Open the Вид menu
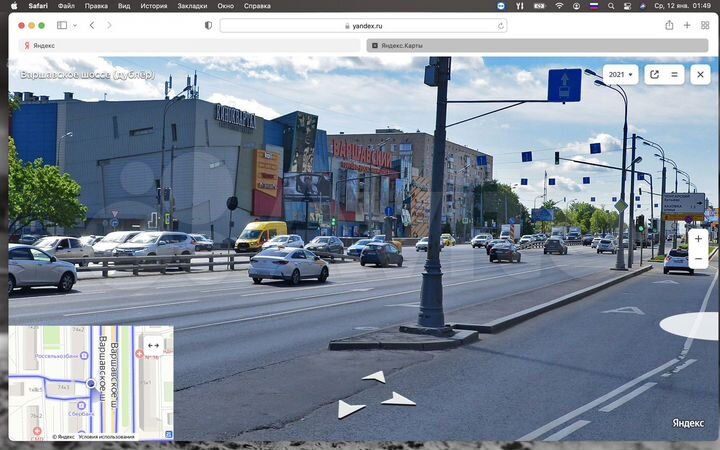The width and height of the screenshot is (720, 450). point(124,6)
